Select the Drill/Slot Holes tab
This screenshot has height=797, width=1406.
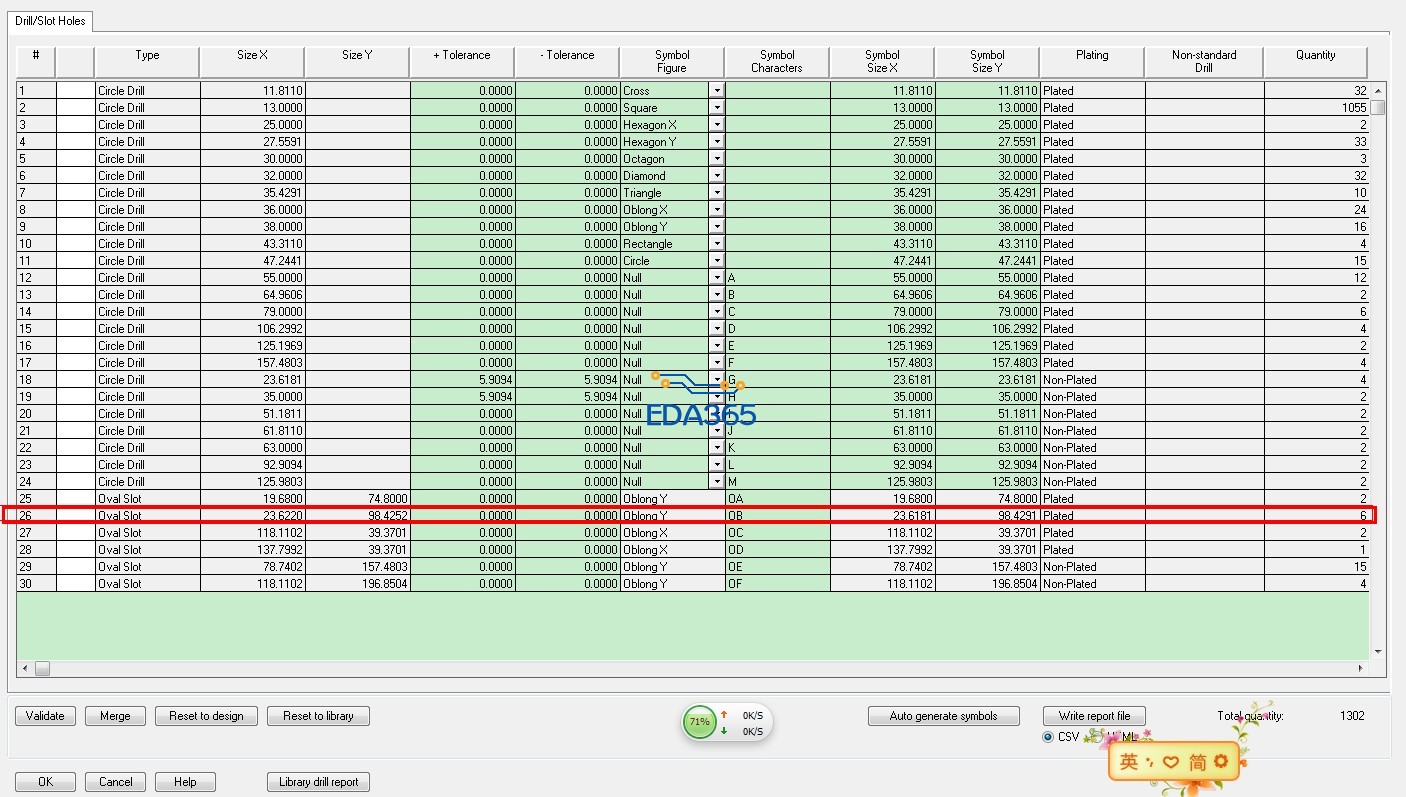click(51, 21)
